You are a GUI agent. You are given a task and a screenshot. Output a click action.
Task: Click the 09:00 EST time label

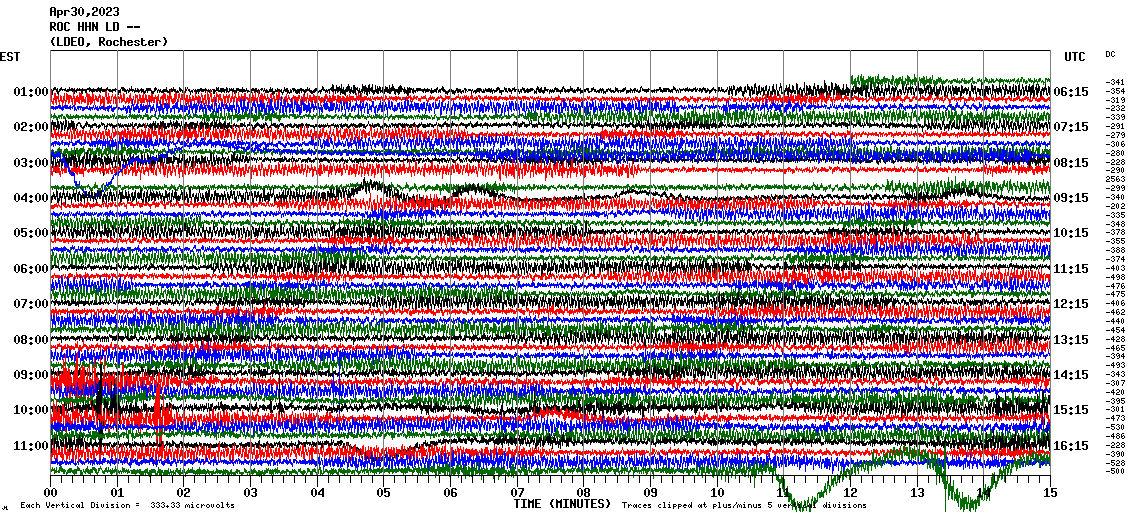[31, 375]
